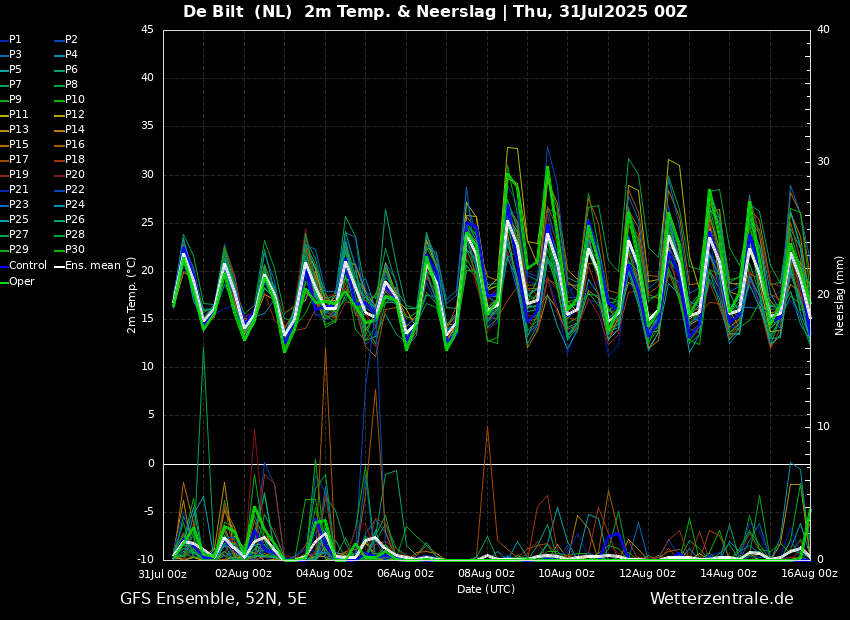The image size is (850, 620).
Task: Click P25 in the legend
Action: click(x=19, y=220)
